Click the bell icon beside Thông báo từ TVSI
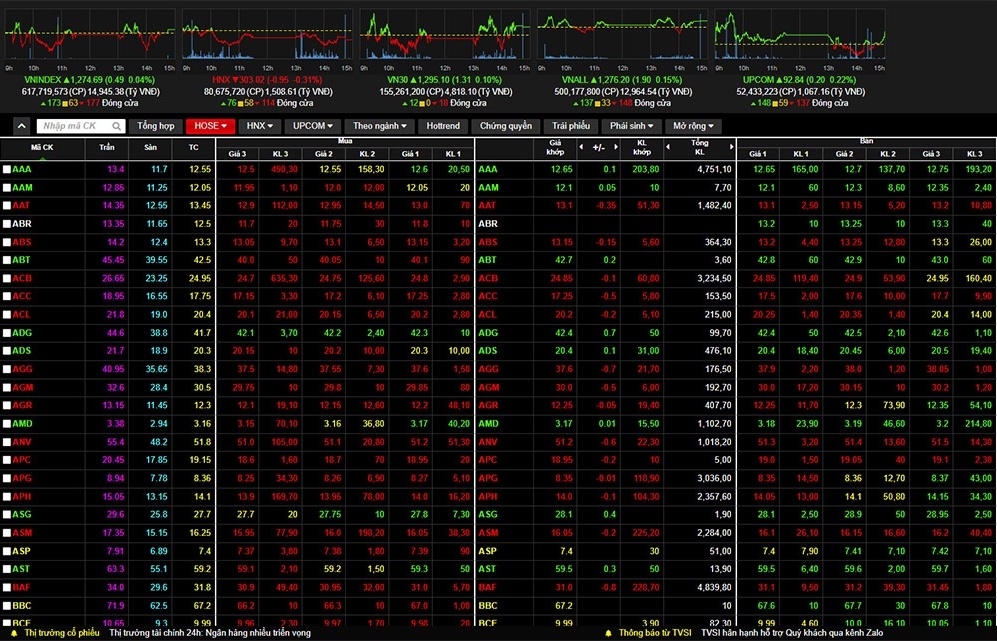 coord(608,633)
